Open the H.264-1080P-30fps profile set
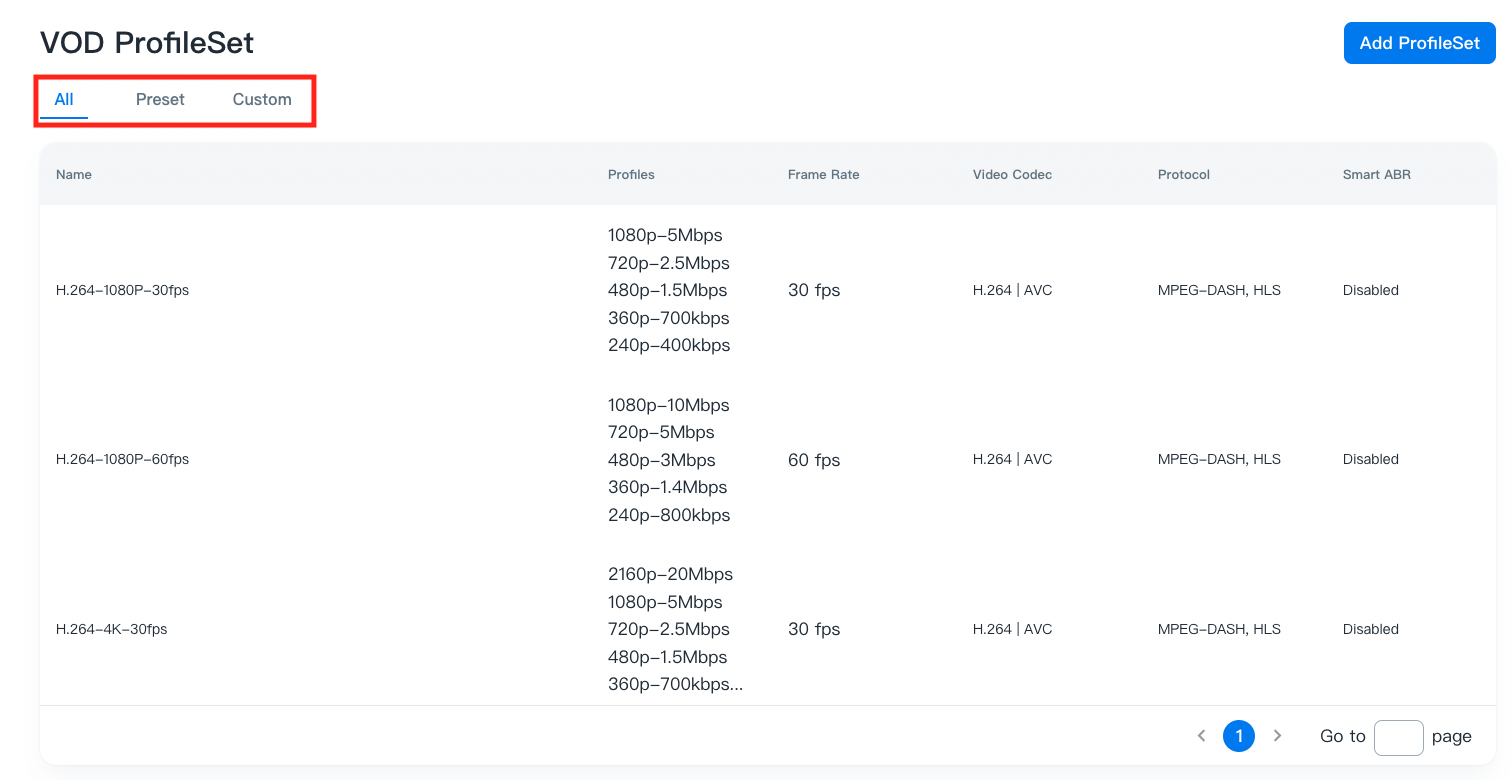The image size is (1512, 780). 122,291
